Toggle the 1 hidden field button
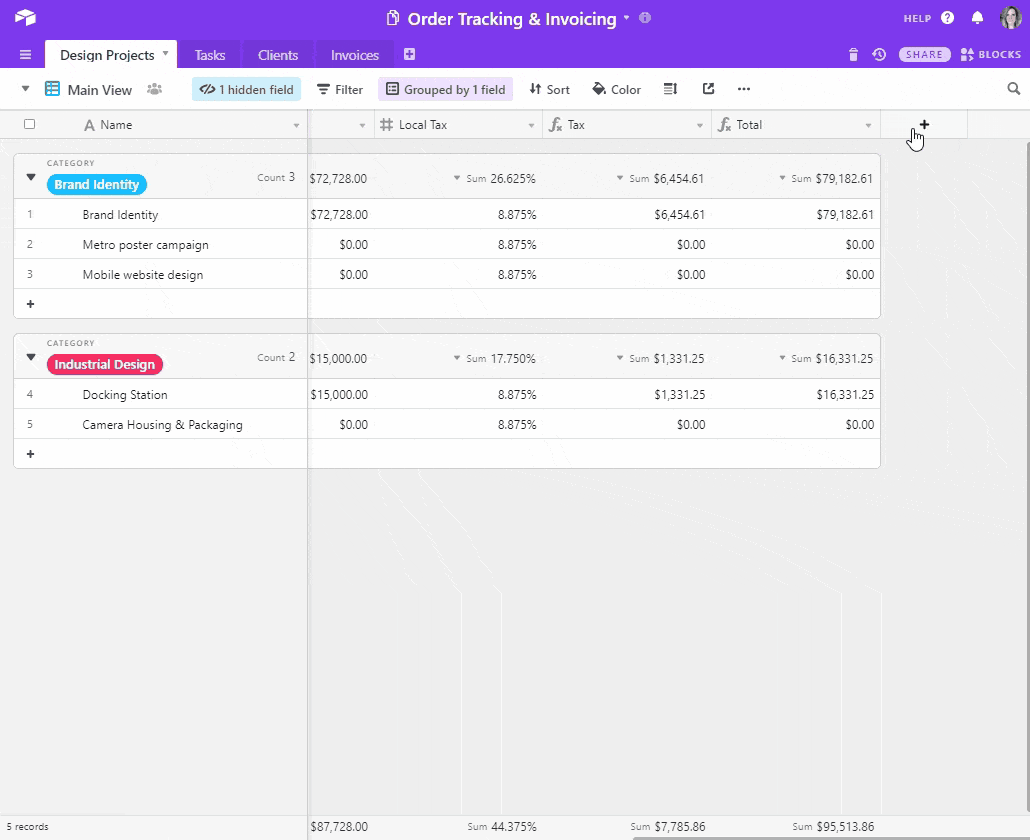This screenshot has width=1030, height=840. tap(246, 90)
